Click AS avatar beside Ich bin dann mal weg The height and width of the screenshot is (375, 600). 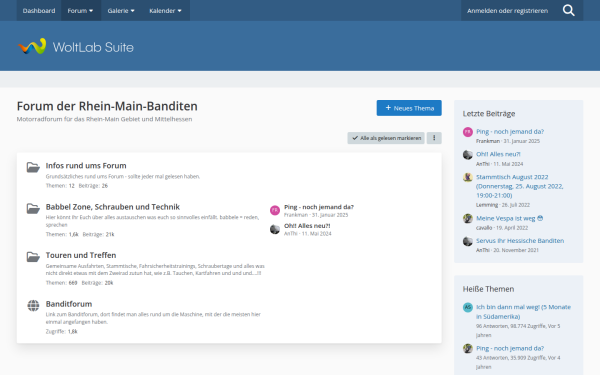pyautogui.click(x=468, y=307)
